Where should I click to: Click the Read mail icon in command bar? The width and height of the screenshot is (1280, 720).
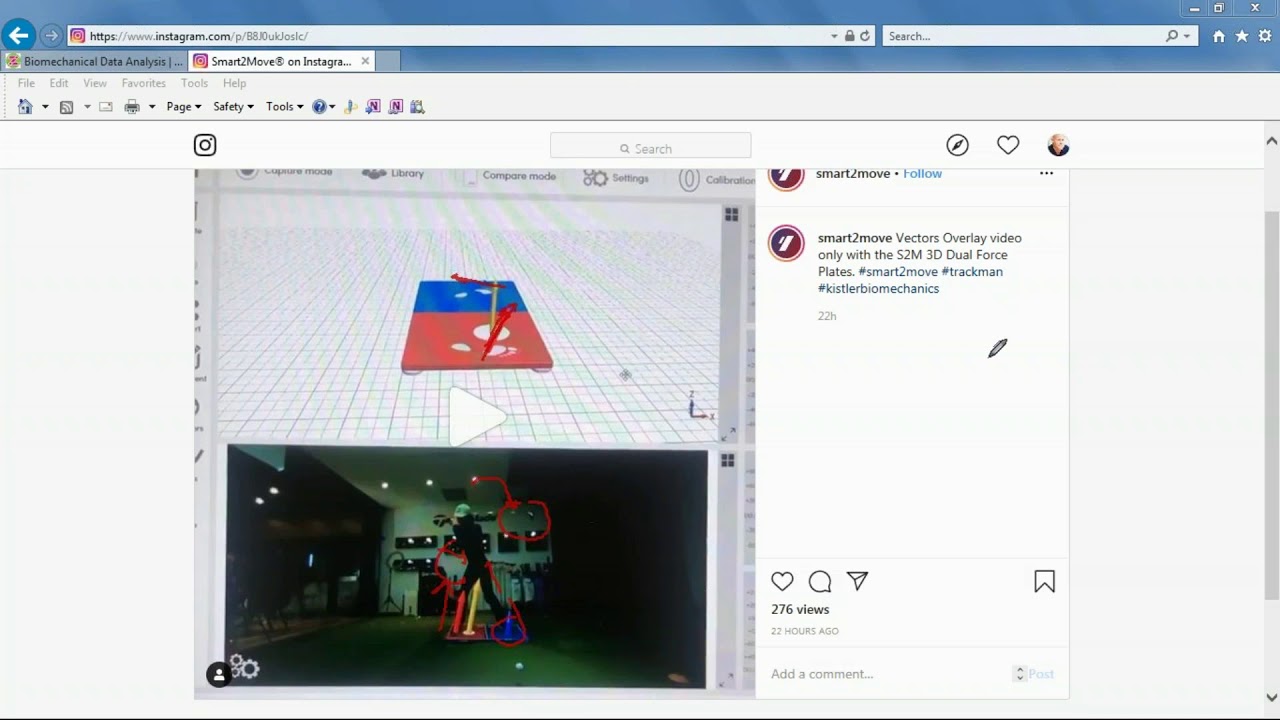pos(105,107)
